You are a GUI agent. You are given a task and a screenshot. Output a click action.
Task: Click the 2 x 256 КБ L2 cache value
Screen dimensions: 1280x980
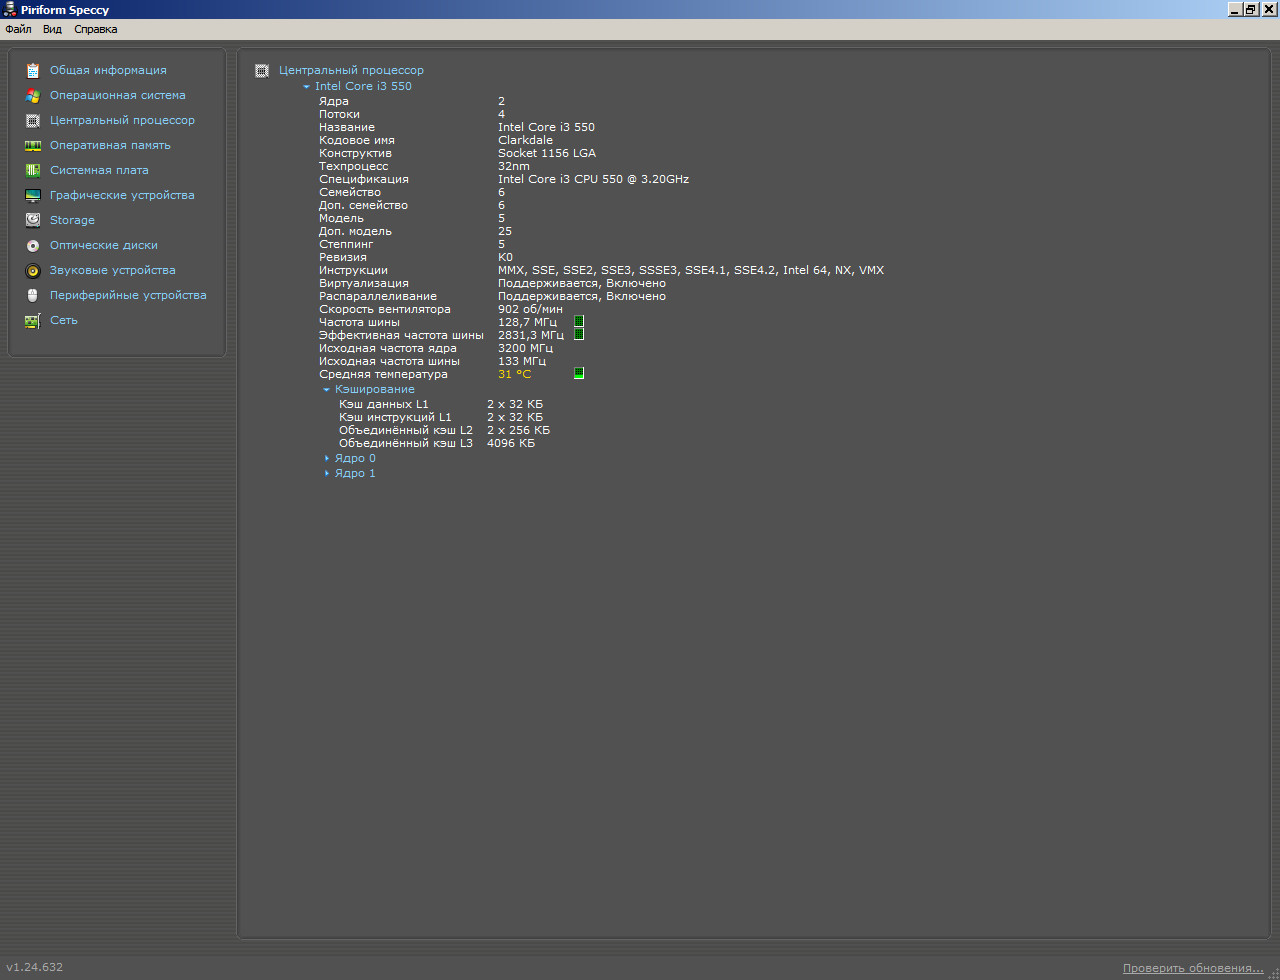point(518,430)
